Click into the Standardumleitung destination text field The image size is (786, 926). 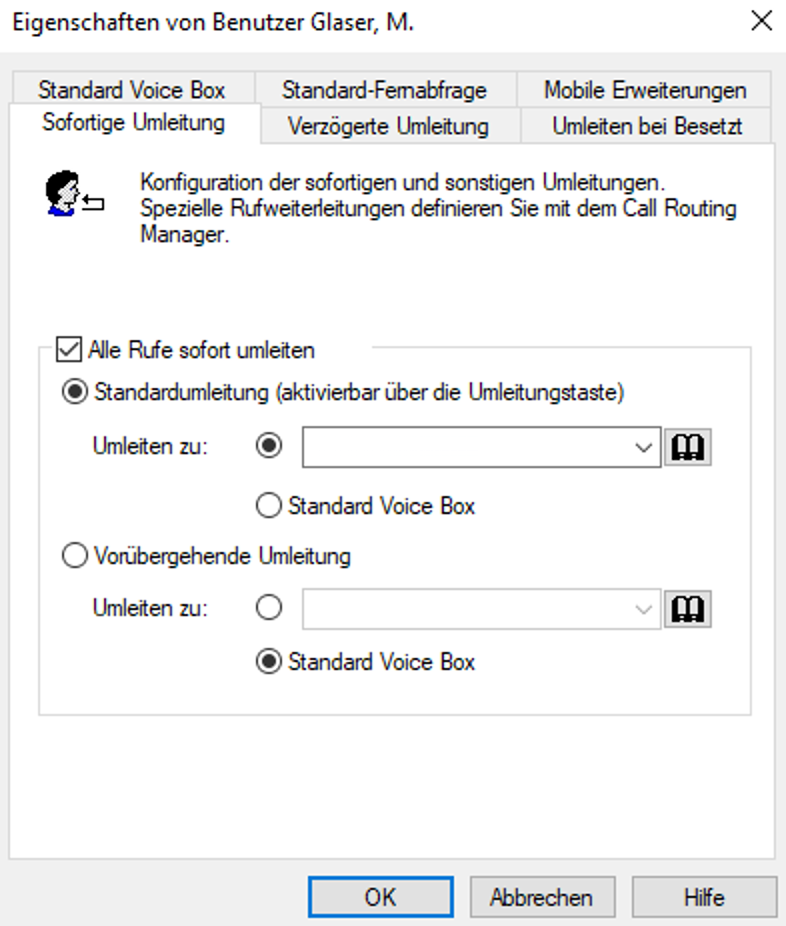click(x=465, y=448)
